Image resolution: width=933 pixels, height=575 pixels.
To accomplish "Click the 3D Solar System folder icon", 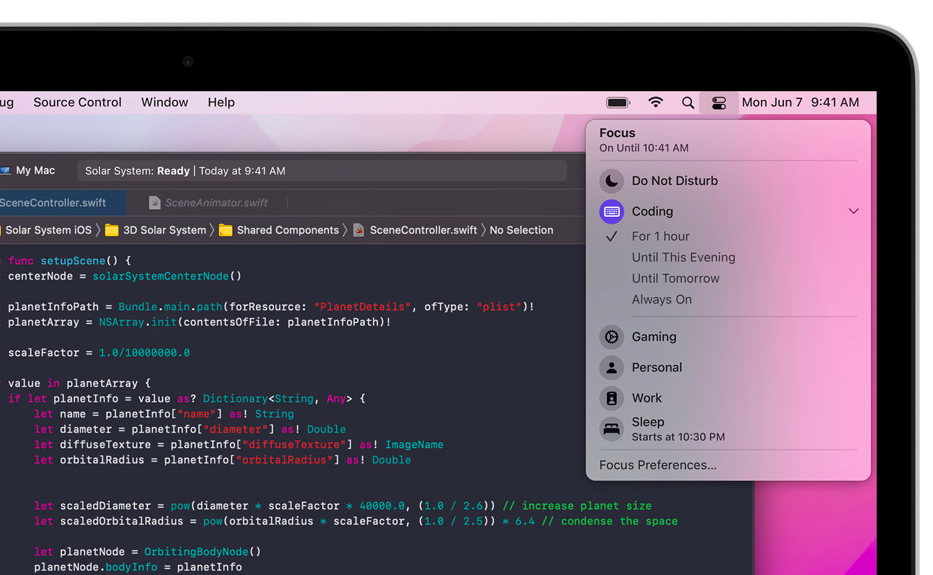I will point(111,230).
